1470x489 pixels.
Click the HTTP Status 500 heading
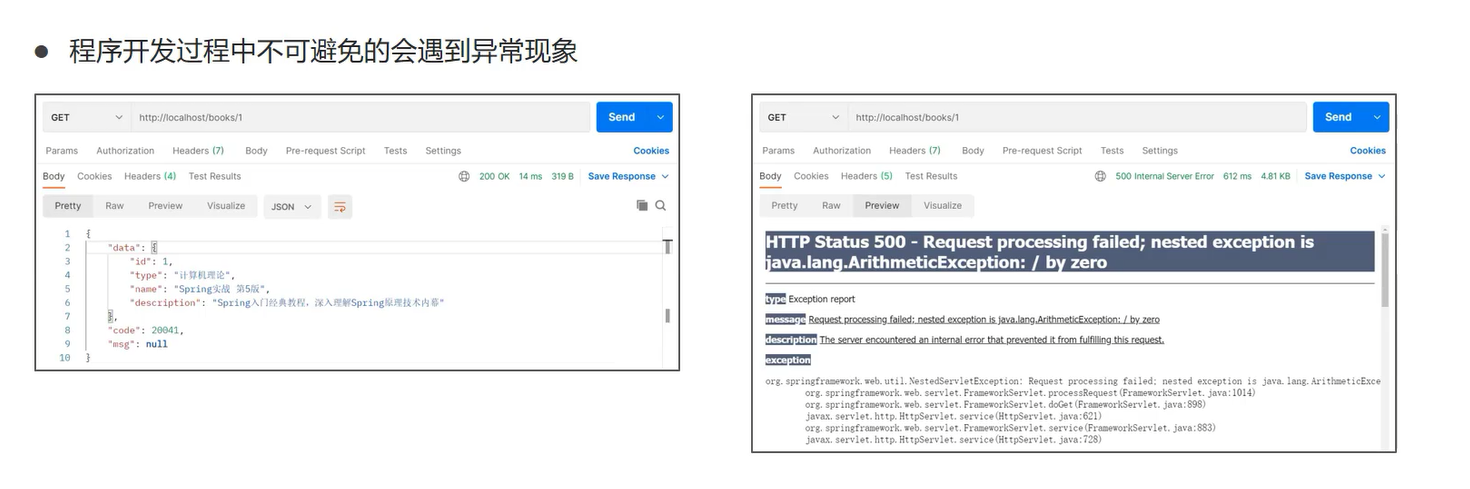(1069, 252)
